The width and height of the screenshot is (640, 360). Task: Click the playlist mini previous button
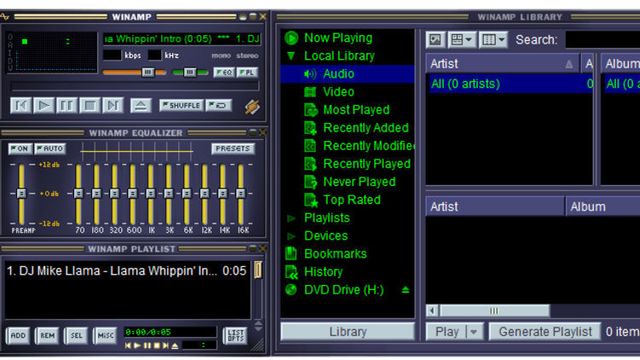(x=128, y=346)
